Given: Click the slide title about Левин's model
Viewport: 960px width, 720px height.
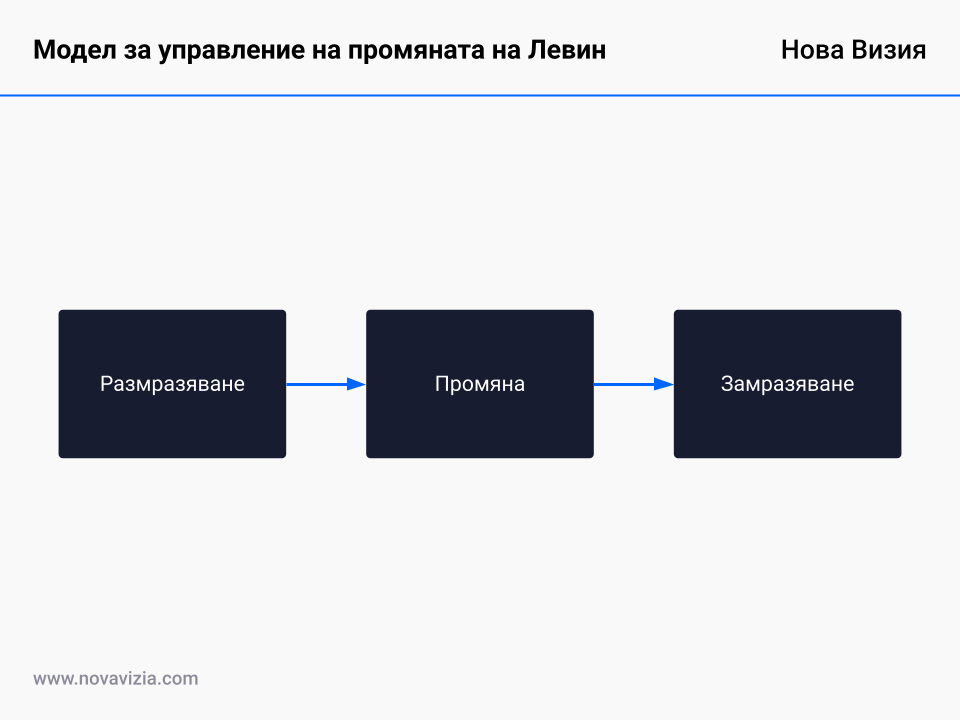Looking at the screenshot, I should pyautogui.click(x=320, y=50).
